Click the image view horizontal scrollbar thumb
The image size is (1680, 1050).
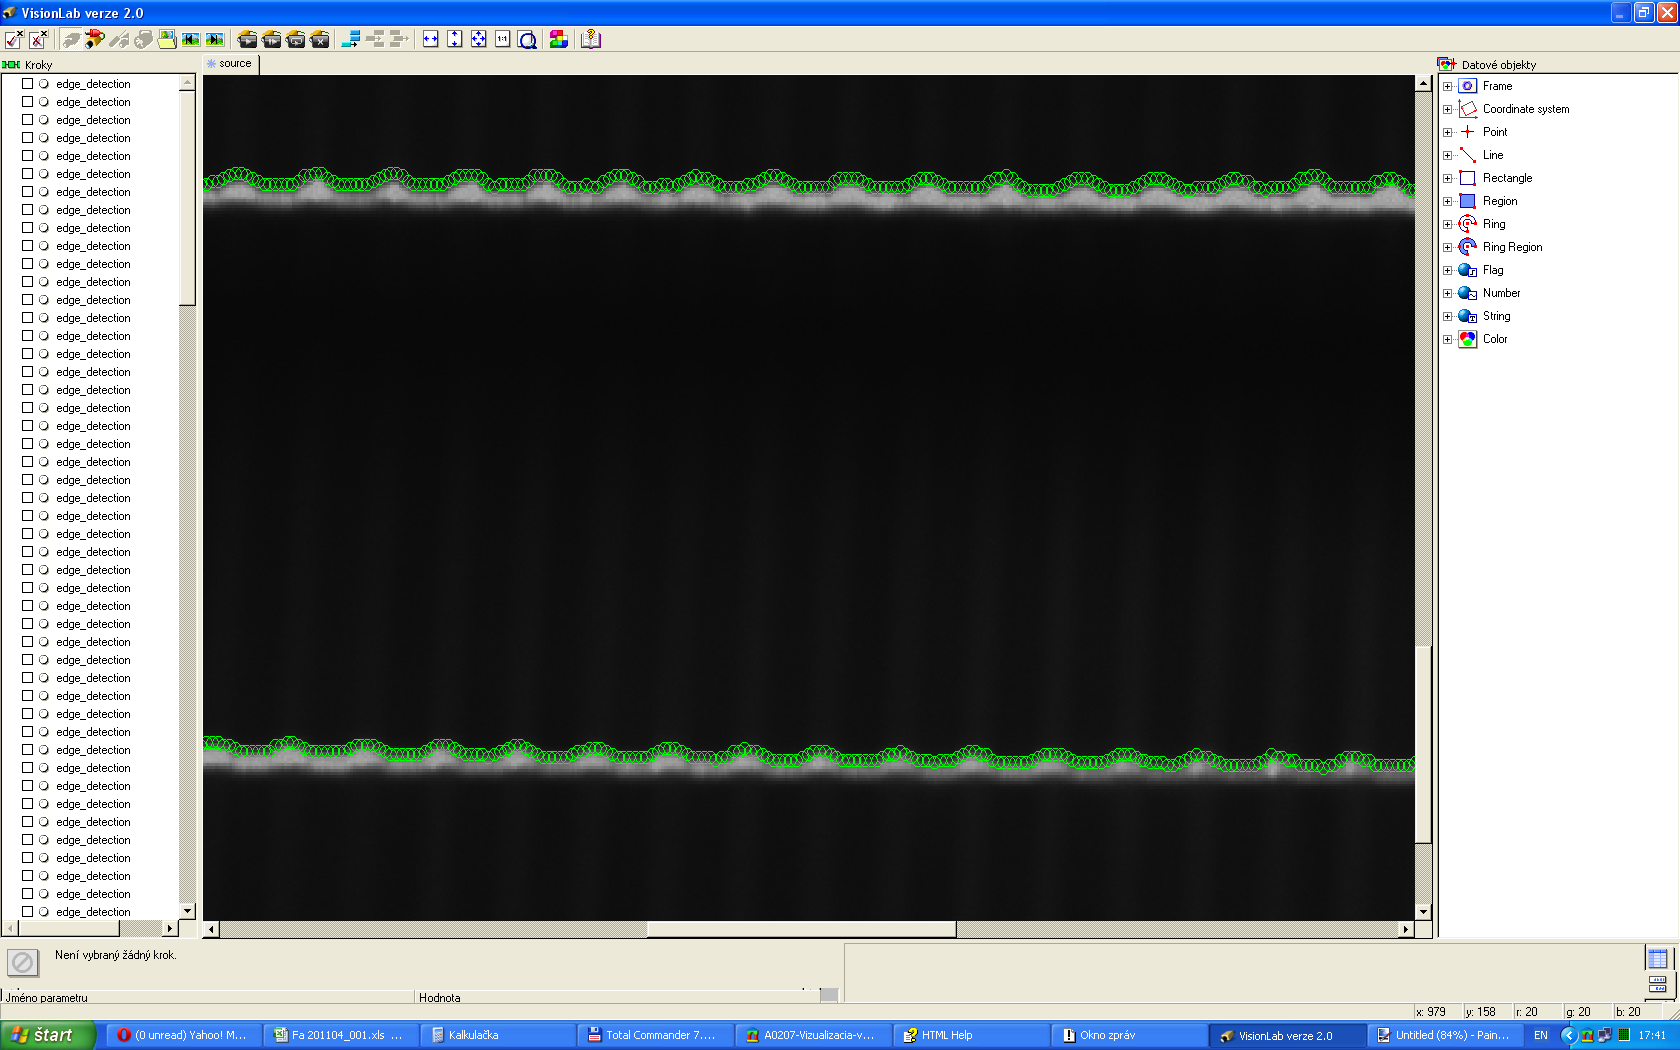[801, 929]
